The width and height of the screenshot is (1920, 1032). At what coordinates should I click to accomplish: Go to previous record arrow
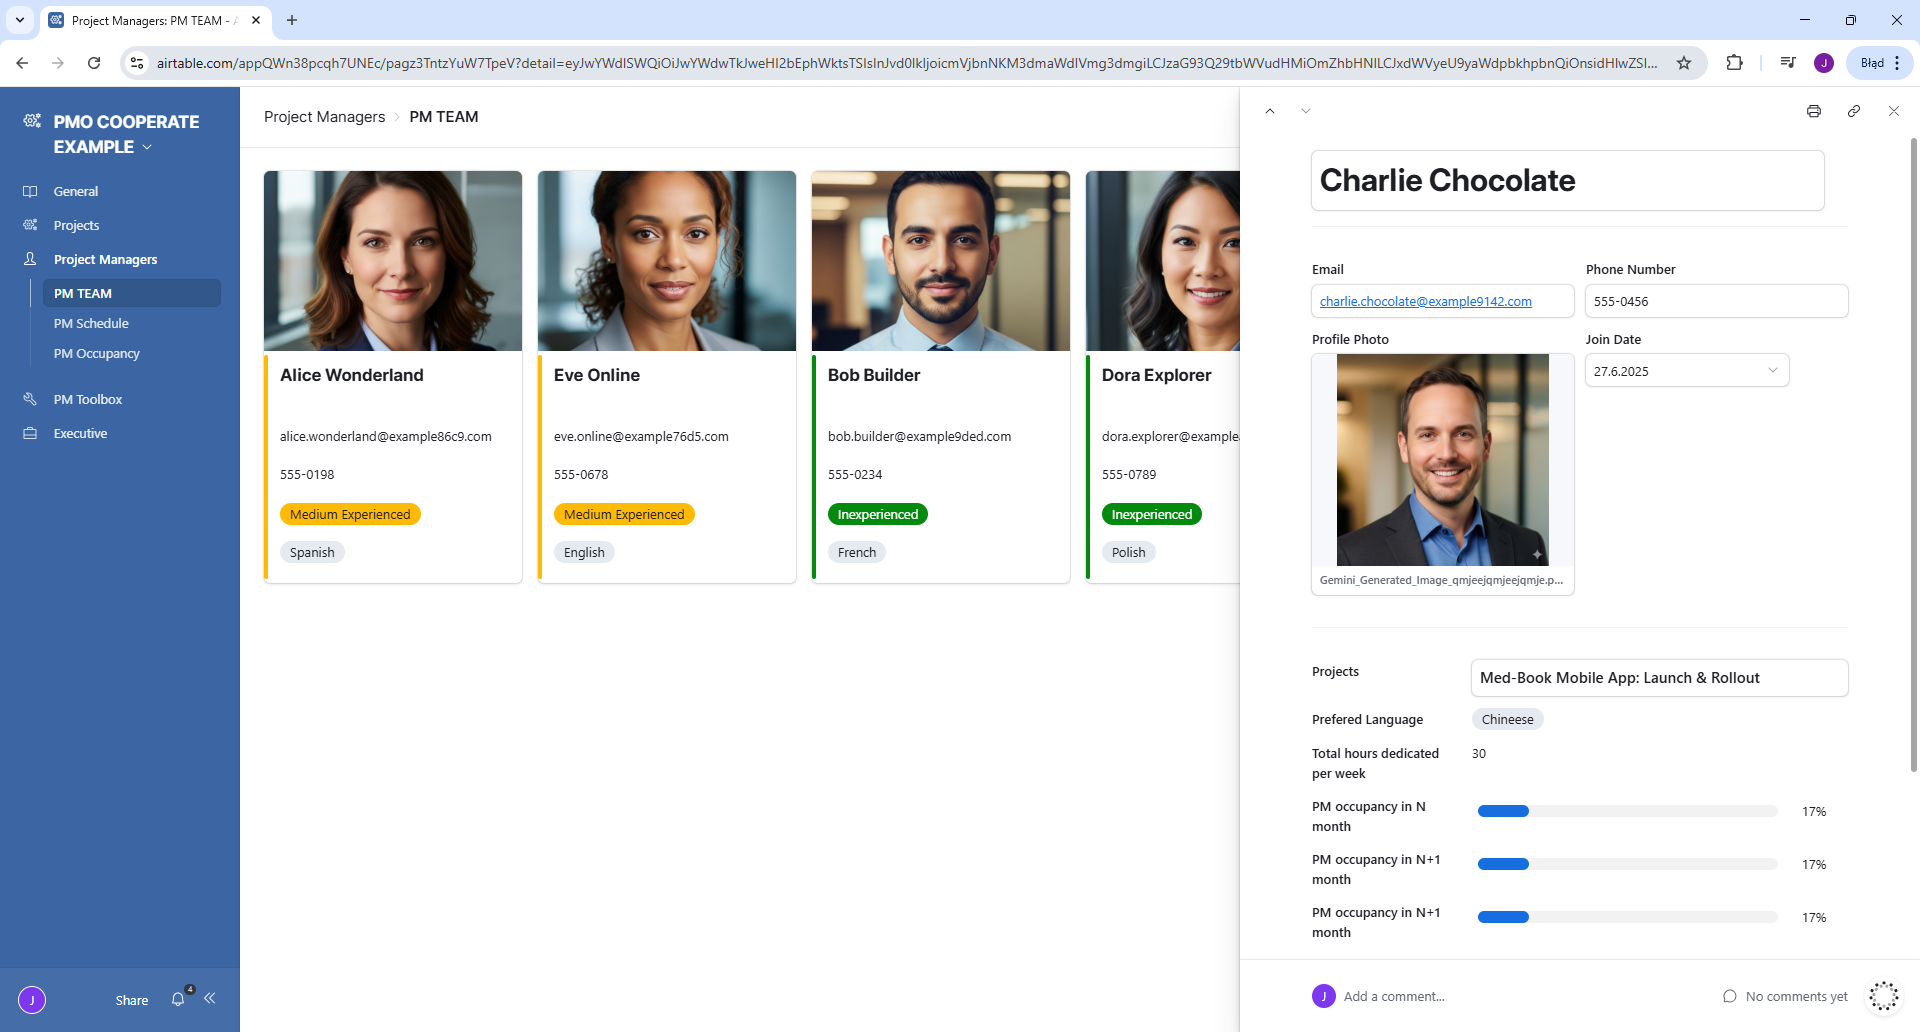[x=1269, y=111]
